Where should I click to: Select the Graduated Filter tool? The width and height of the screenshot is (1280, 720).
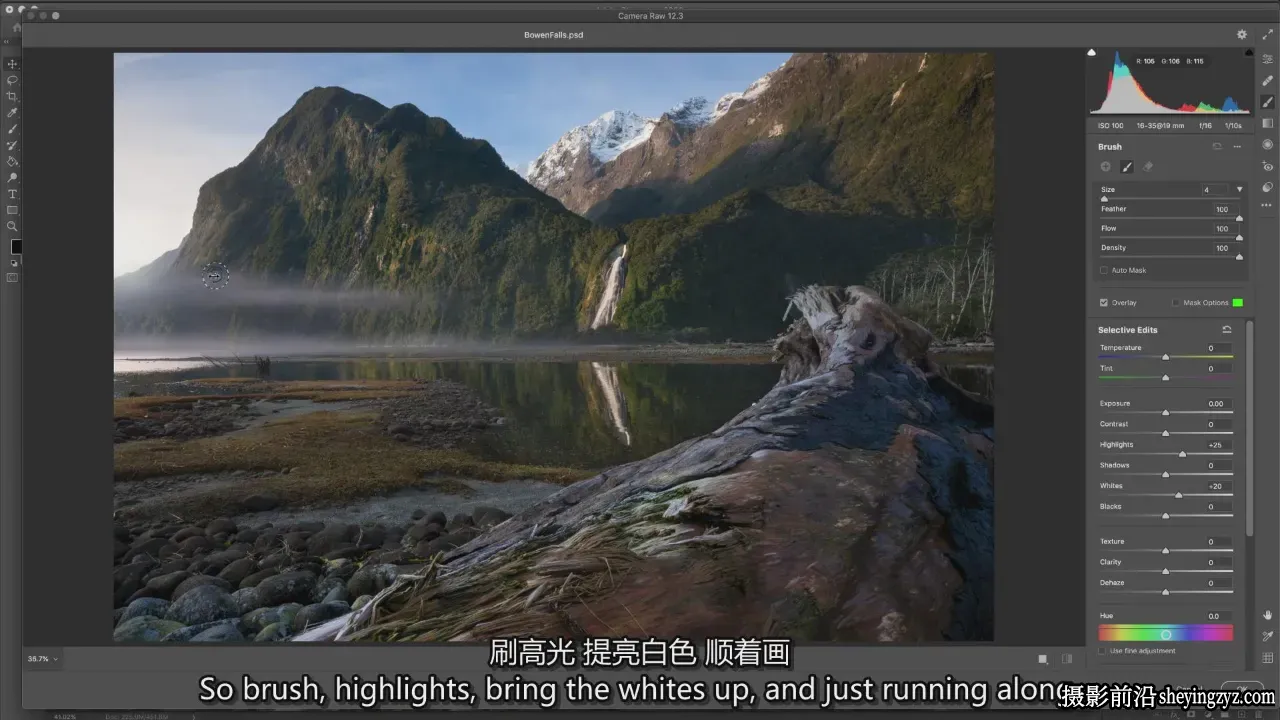pyautogui.click(x=1267, y=123)
